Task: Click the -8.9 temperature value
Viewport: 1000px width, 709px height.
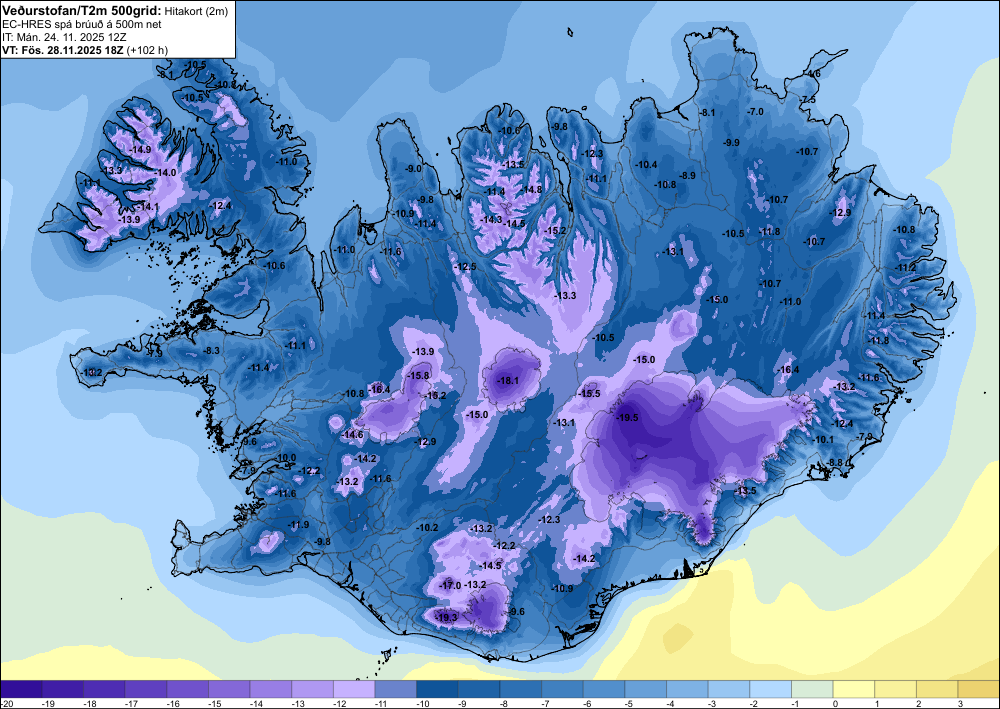Action: [x=688, y=175]
